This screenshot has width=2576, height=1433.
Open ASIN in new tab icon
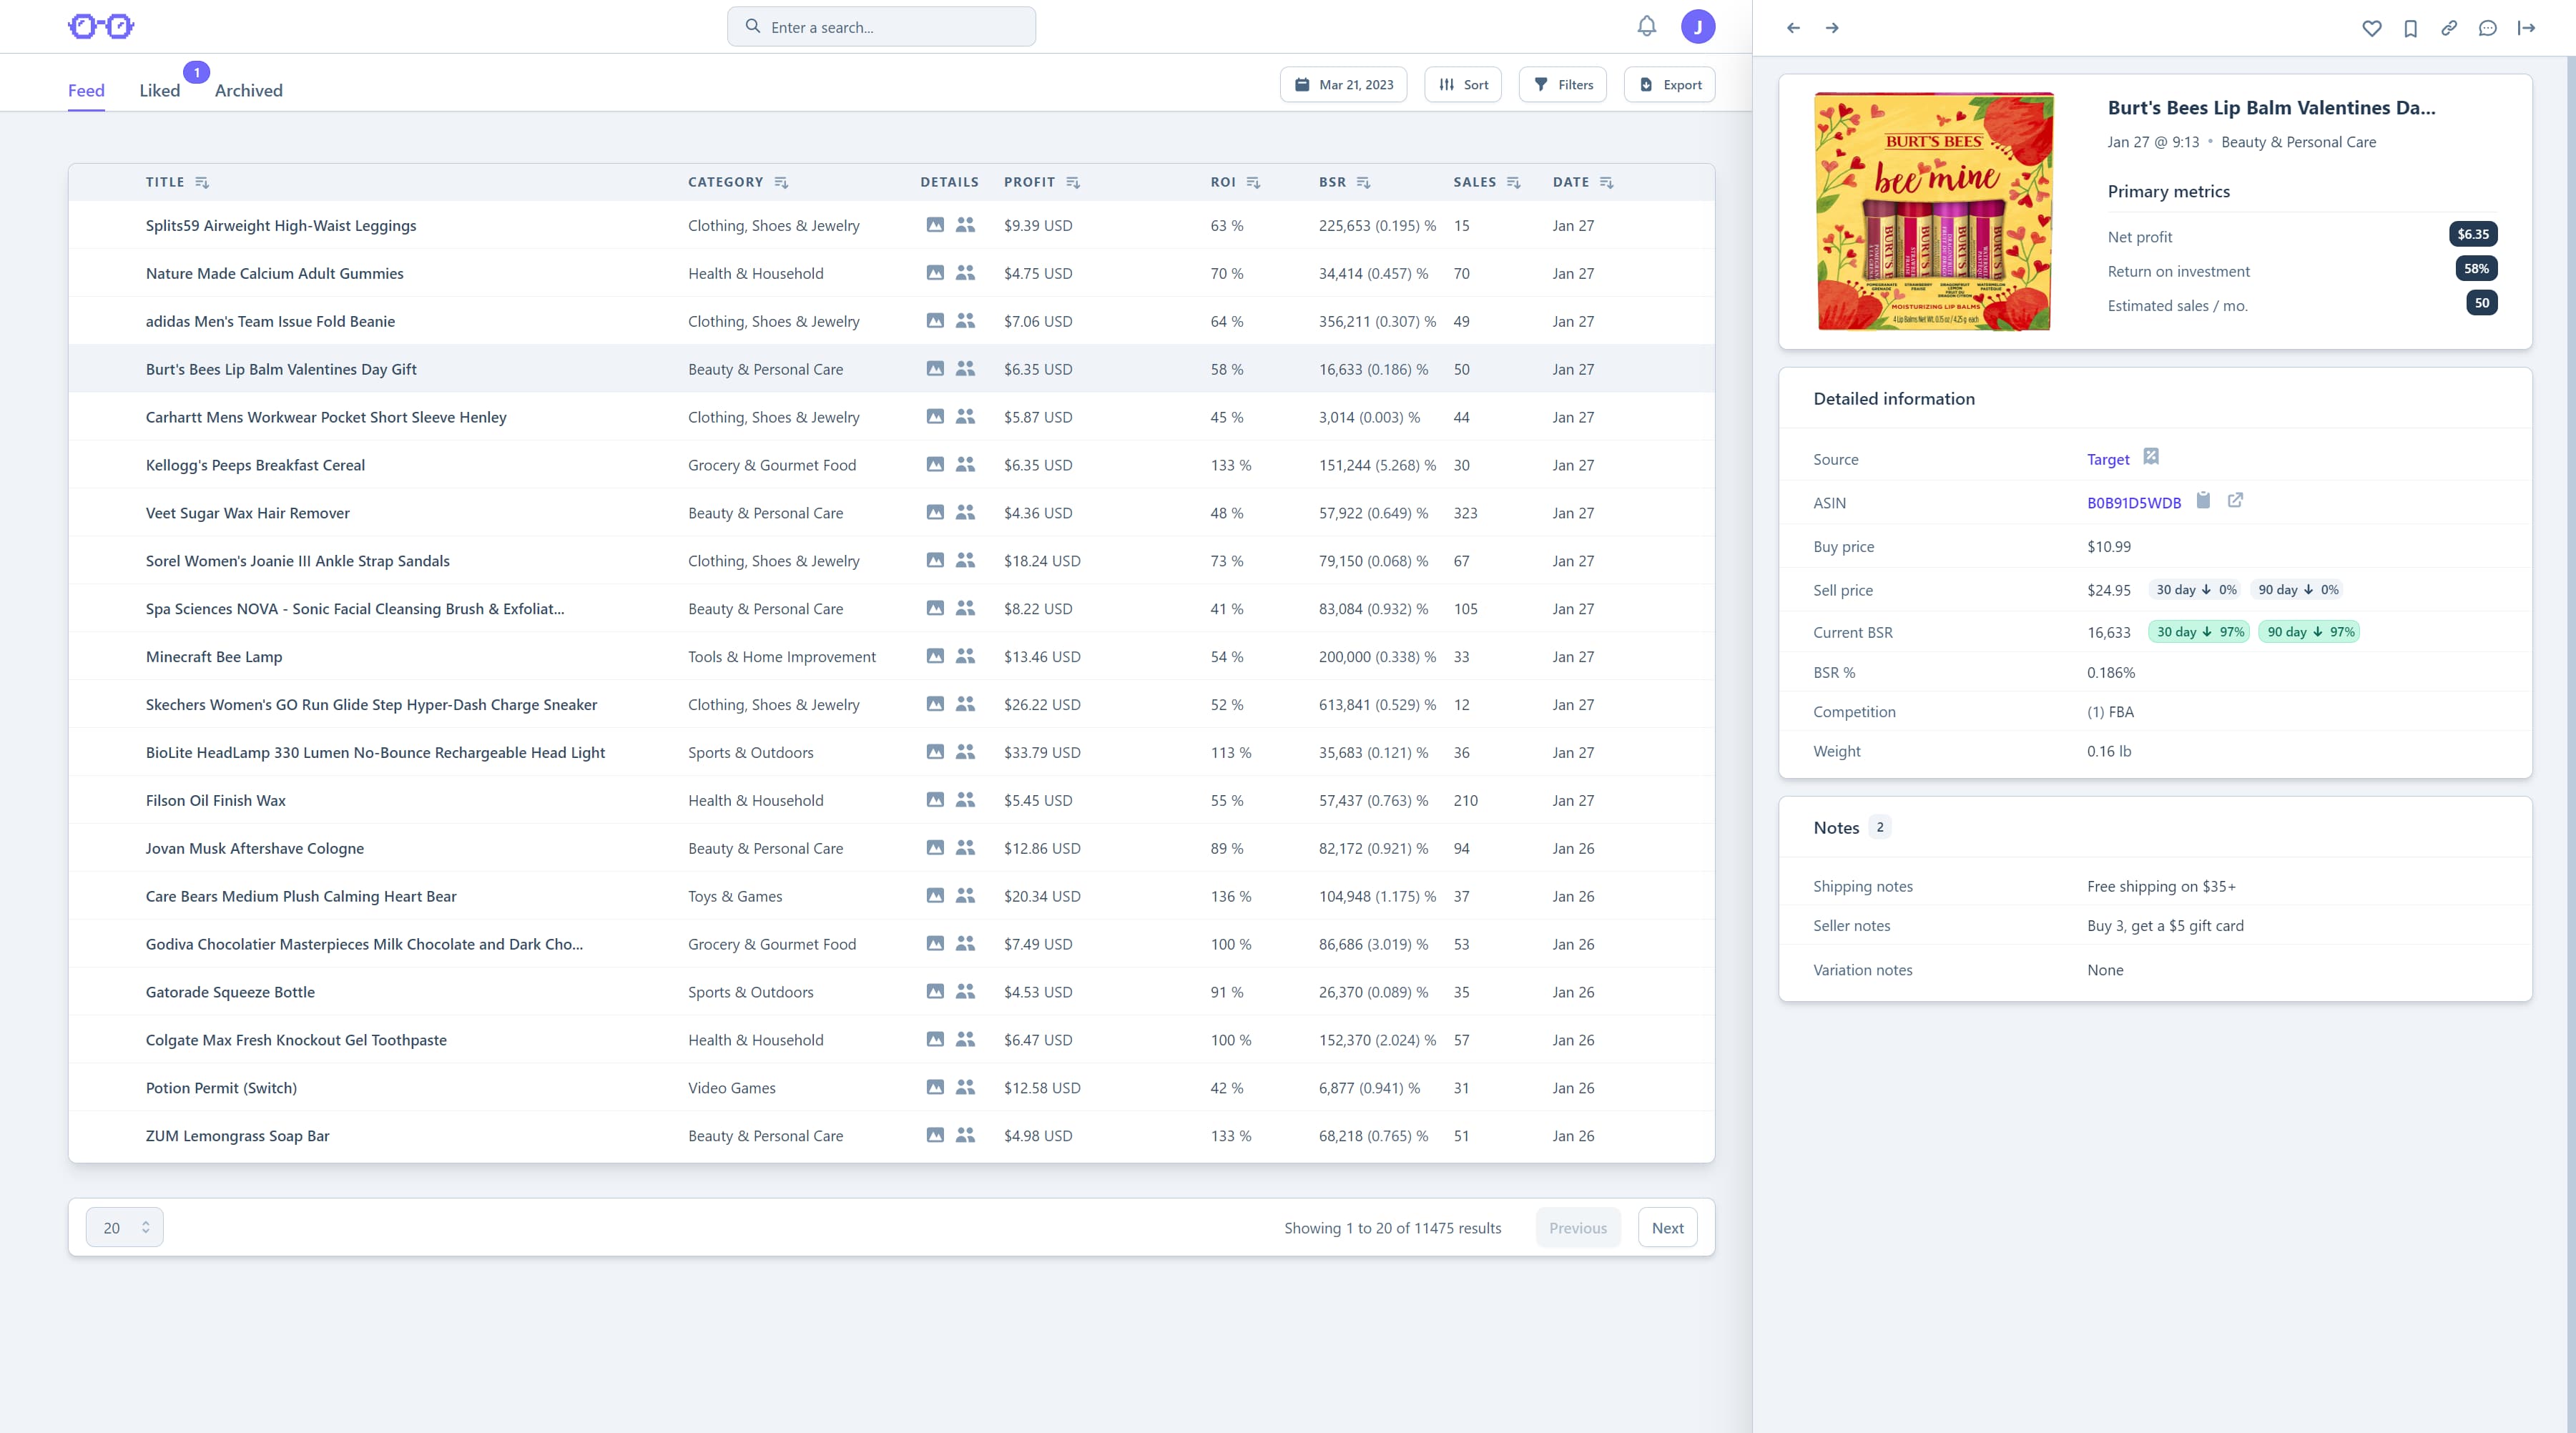click(x=2235, y=500)
